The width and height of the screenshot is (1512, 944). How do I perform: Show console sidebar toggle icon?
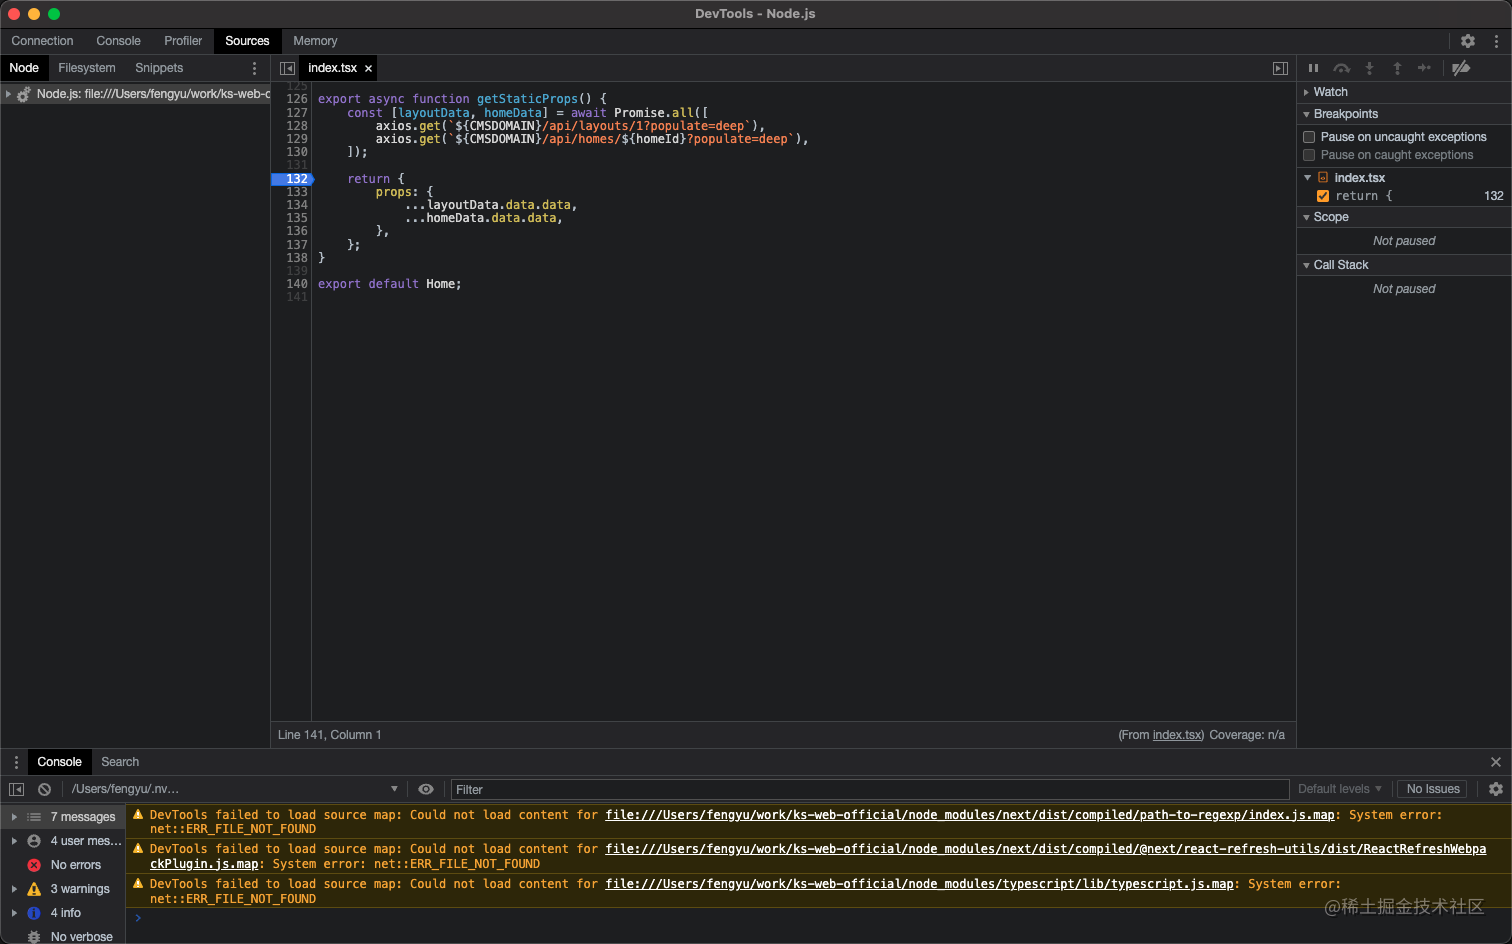(16, 789)
